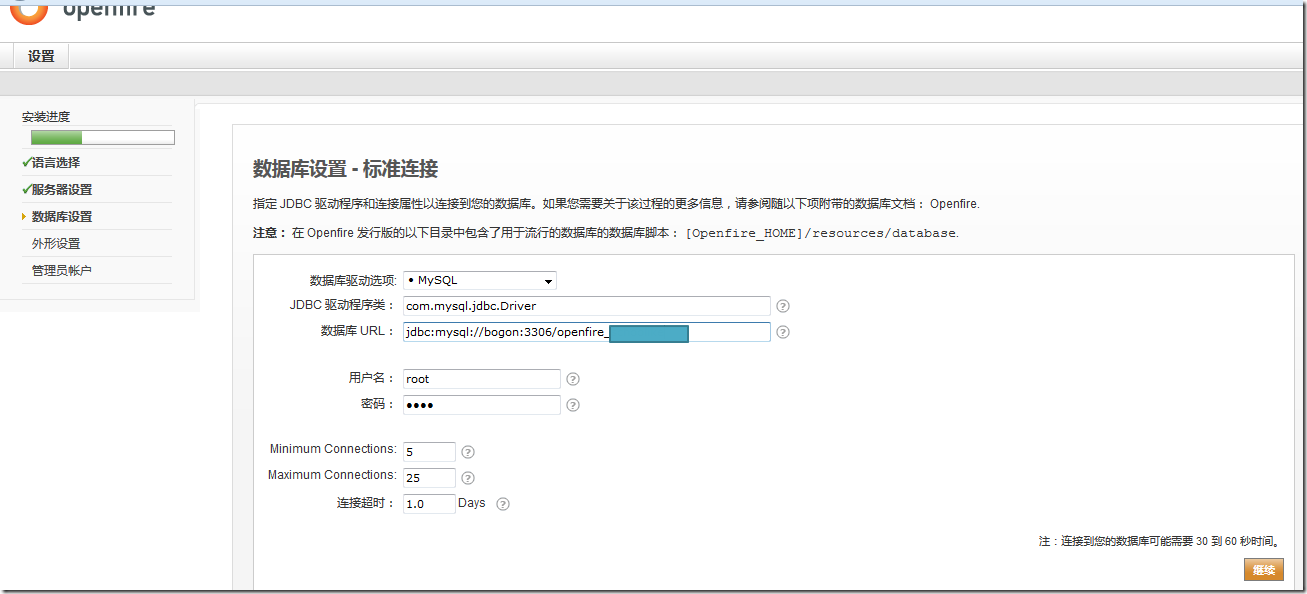
Task: Click the checkmark beside 服务器设置
Action: pyautogui.click(x=26, y=189)
